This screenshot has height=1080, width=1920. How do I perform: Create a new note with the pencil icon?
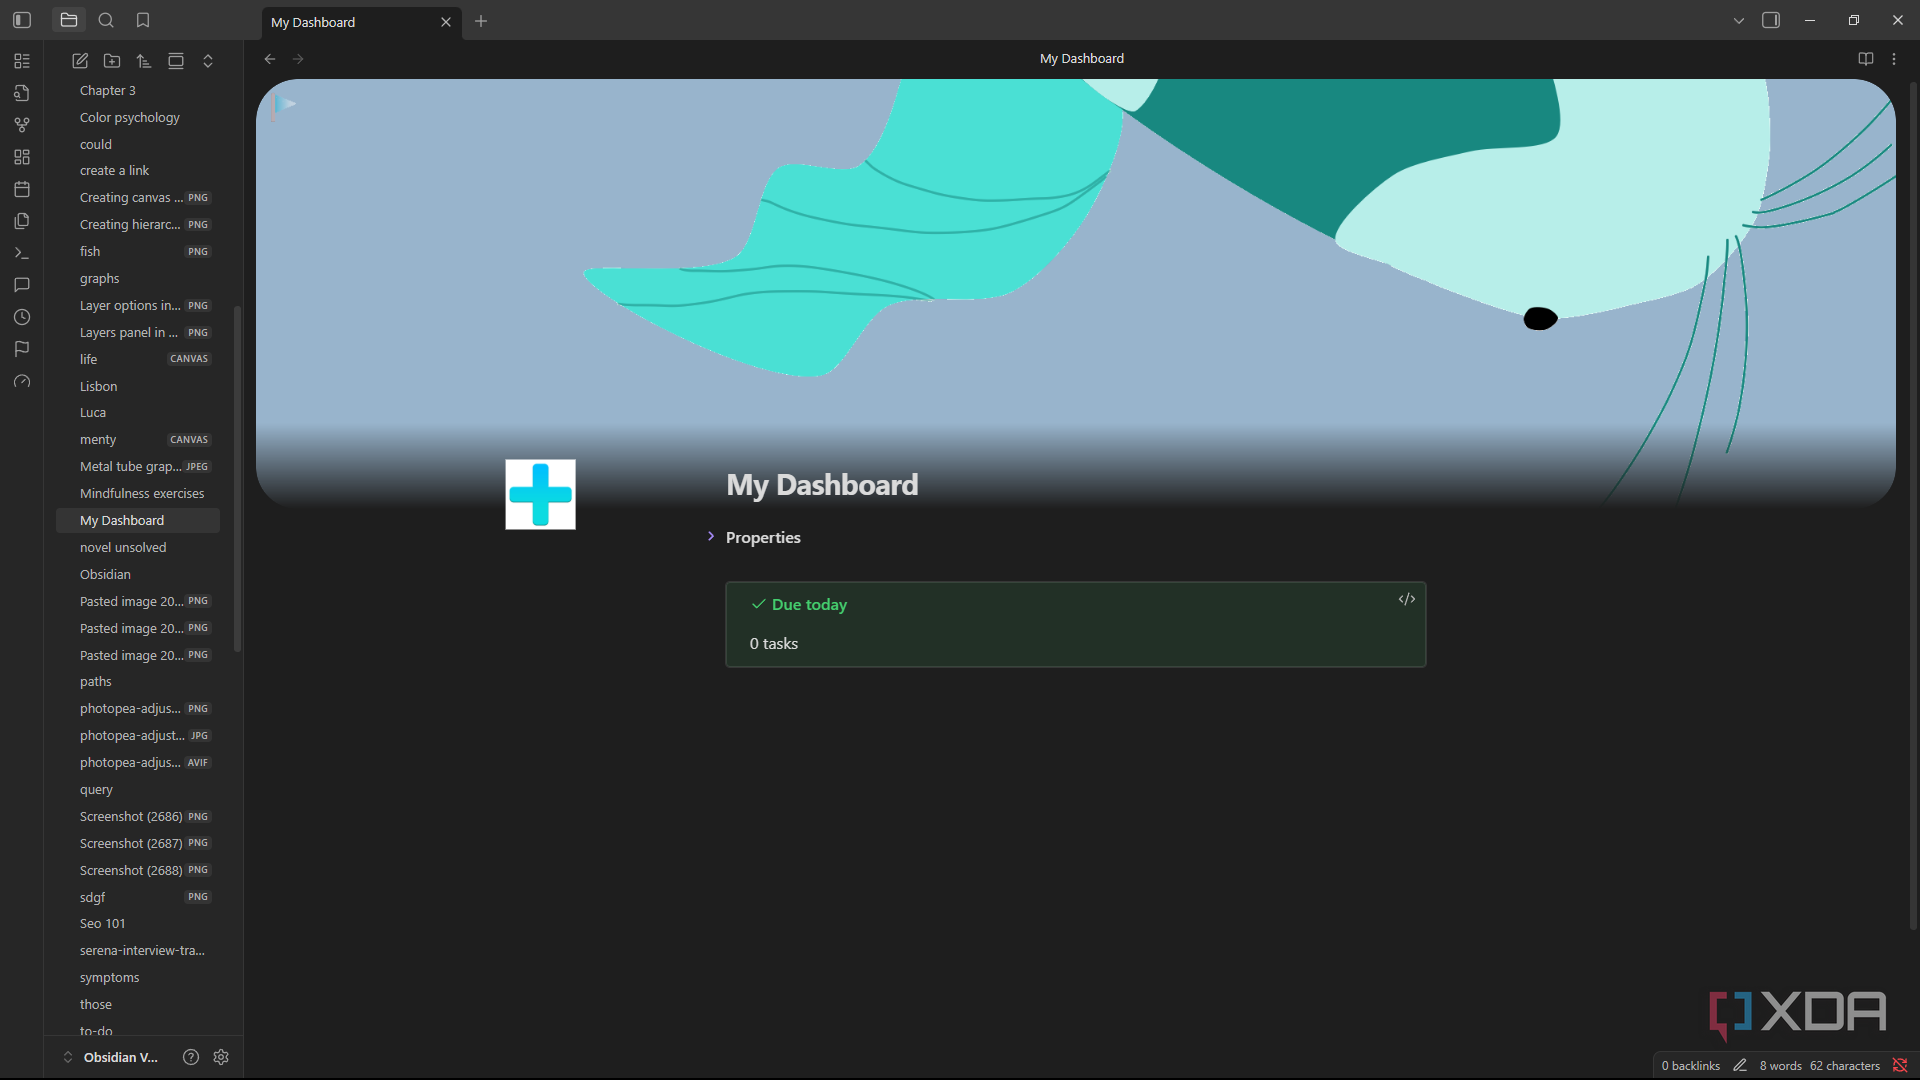(80, 61)
